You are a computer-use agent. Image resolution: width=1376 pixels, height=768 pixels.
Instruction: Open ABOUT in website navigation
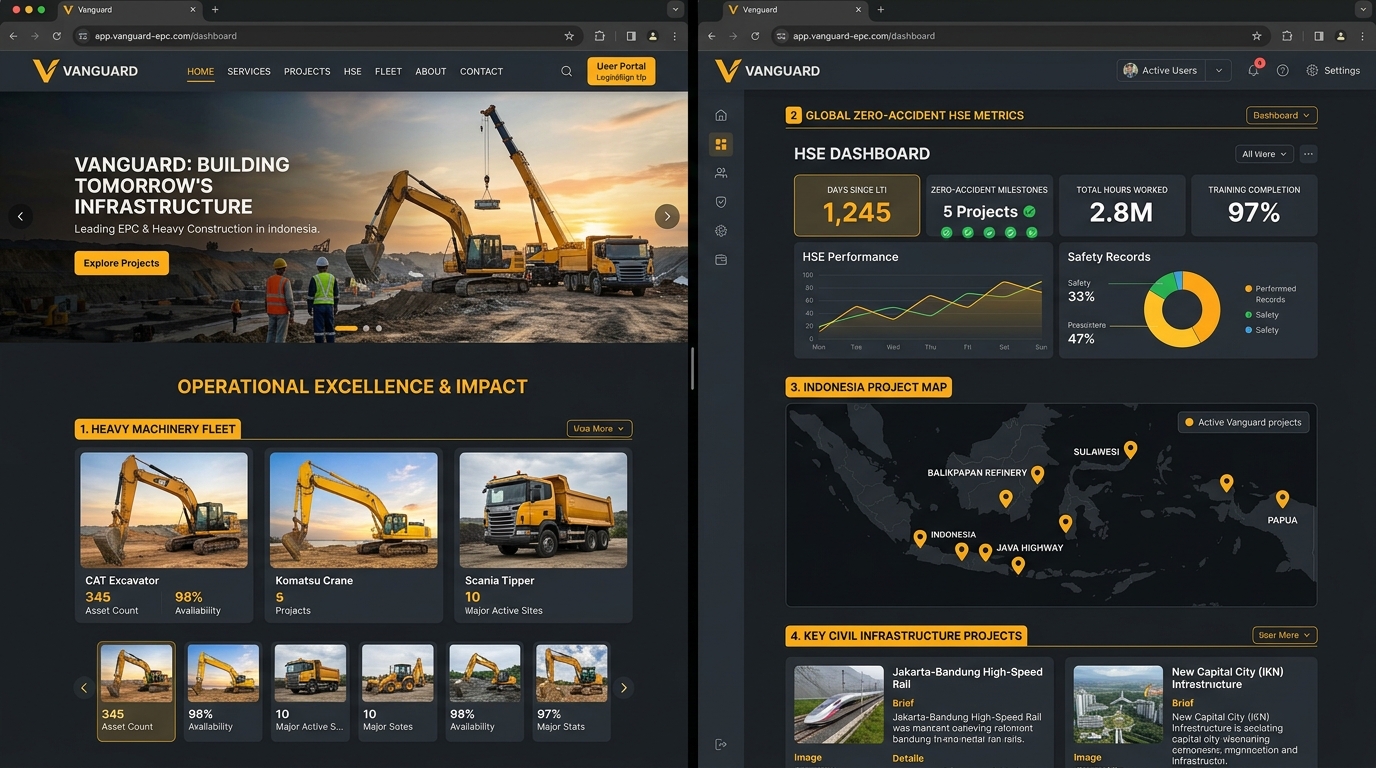click(431, 71)
